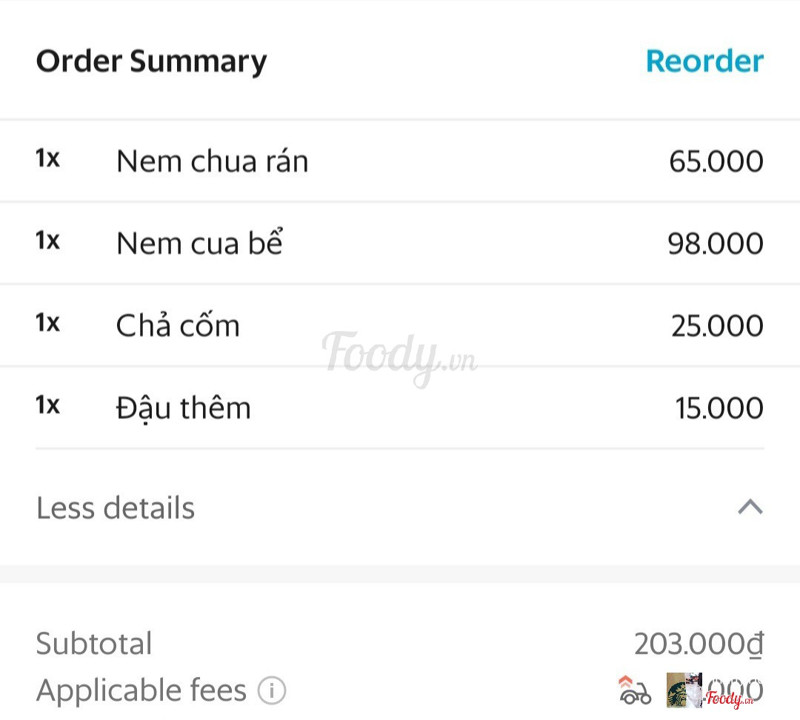Select the Đậu thêm item
Image resolution: width=800 pixels, height=720 pixels.
tap(183, 408)
